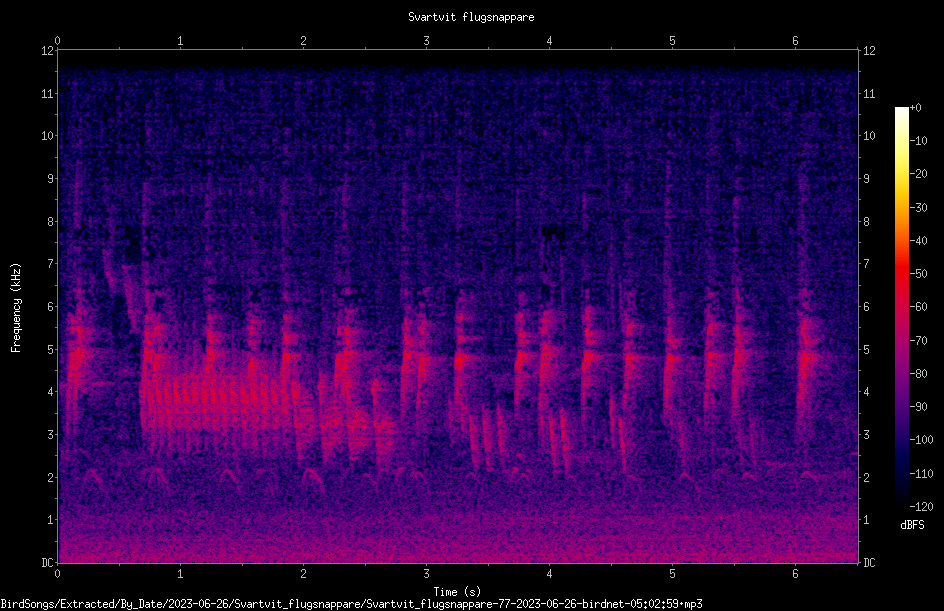Click the '-100' color scale label
The height and width of the screenshot is (611, 944).
tap(921, 440)
